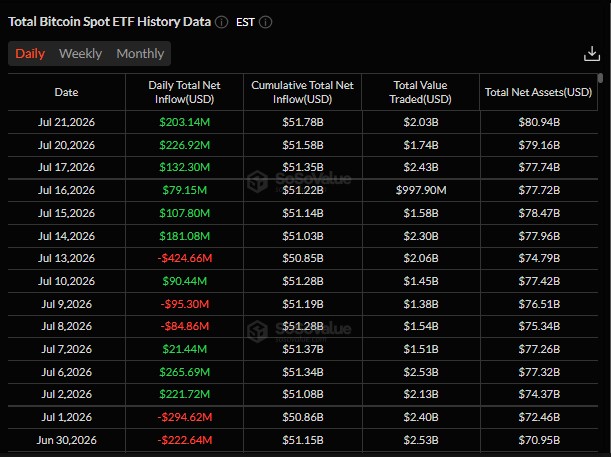Click the $79.15M inflow value

[185, 190]
